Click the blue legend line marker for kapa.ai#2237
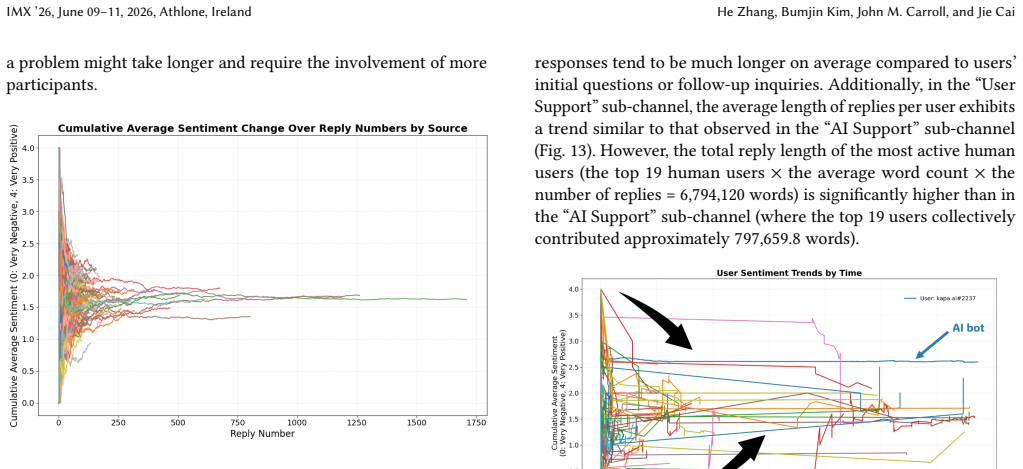The width and height of the screenshot is (1023, 469). tap(911, 298)
